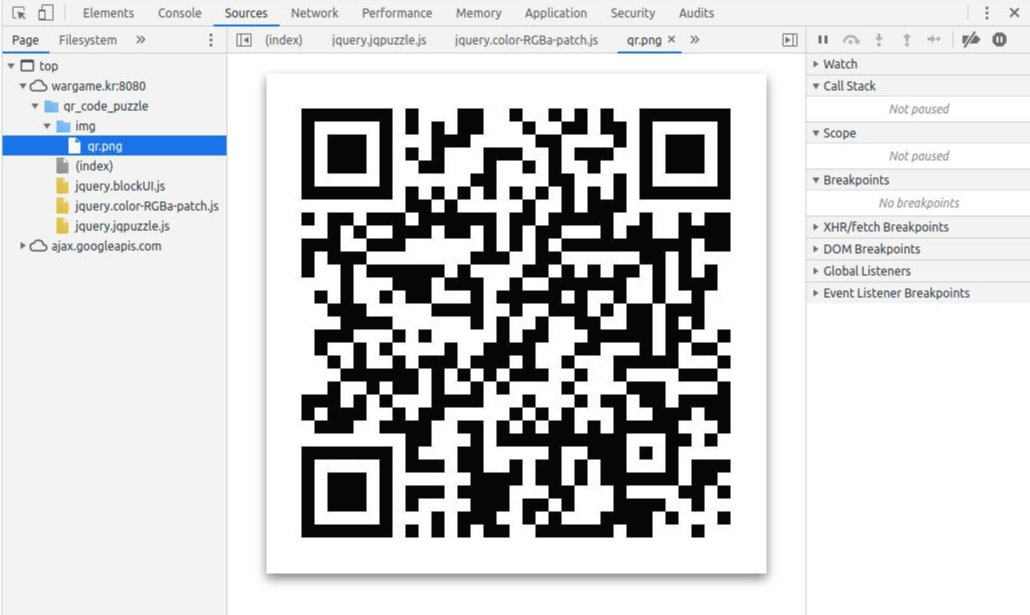
Task: Hide the navigator sidebar
Action: (x=244, y=40)
